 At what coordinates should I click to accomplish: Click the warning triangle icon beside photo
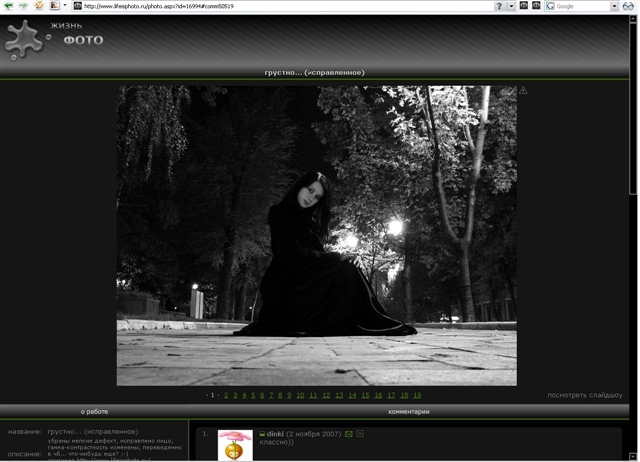[x=523, y=91]
